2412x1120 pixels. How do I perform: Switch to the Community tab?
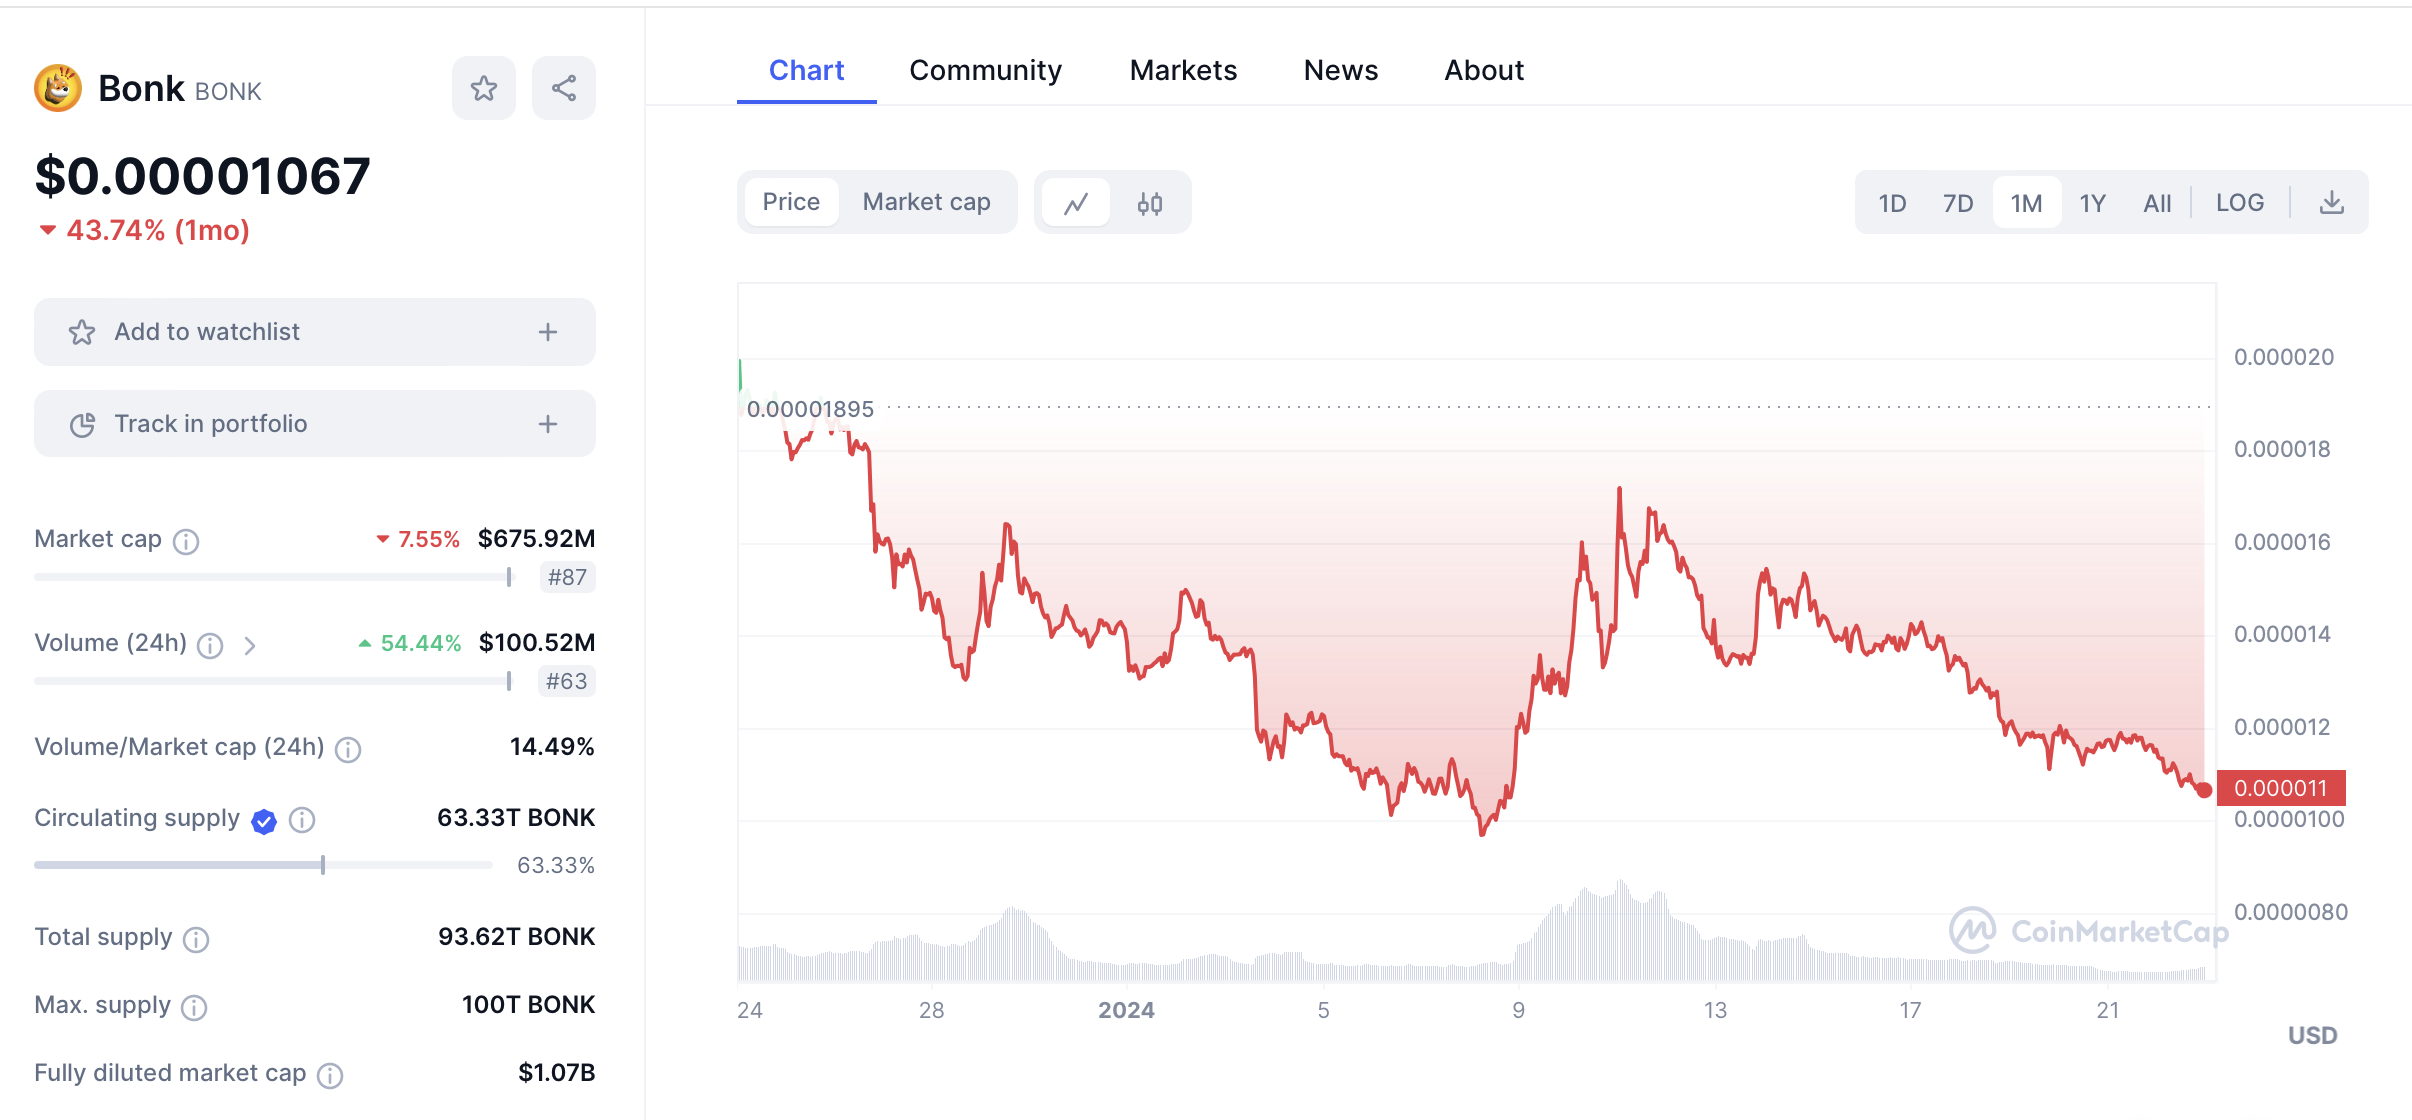(985, 70)
